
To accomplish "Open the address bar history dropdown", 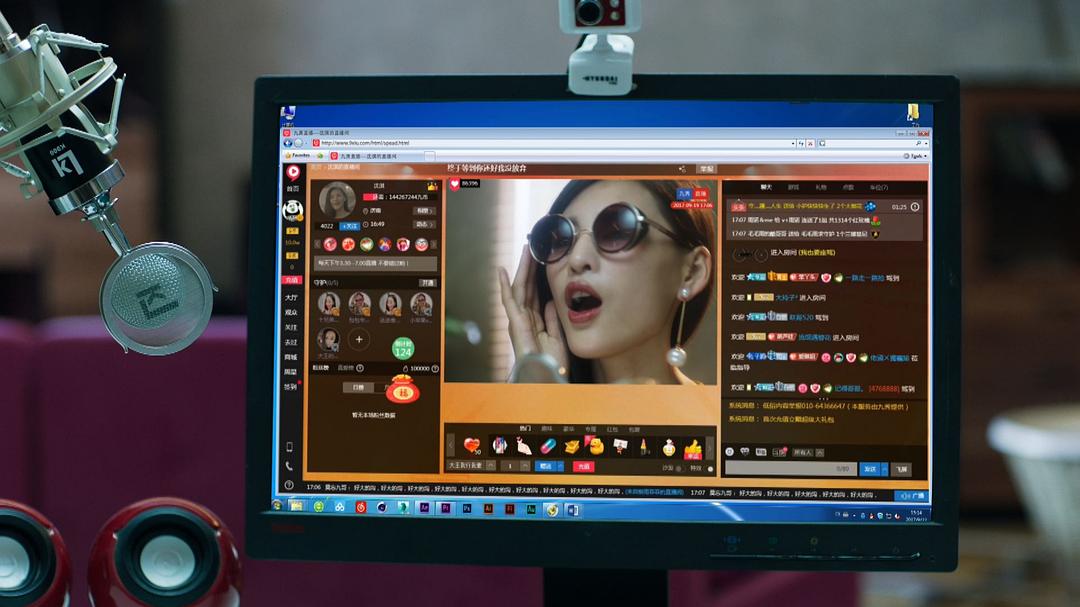I will (x=793, y=143).
